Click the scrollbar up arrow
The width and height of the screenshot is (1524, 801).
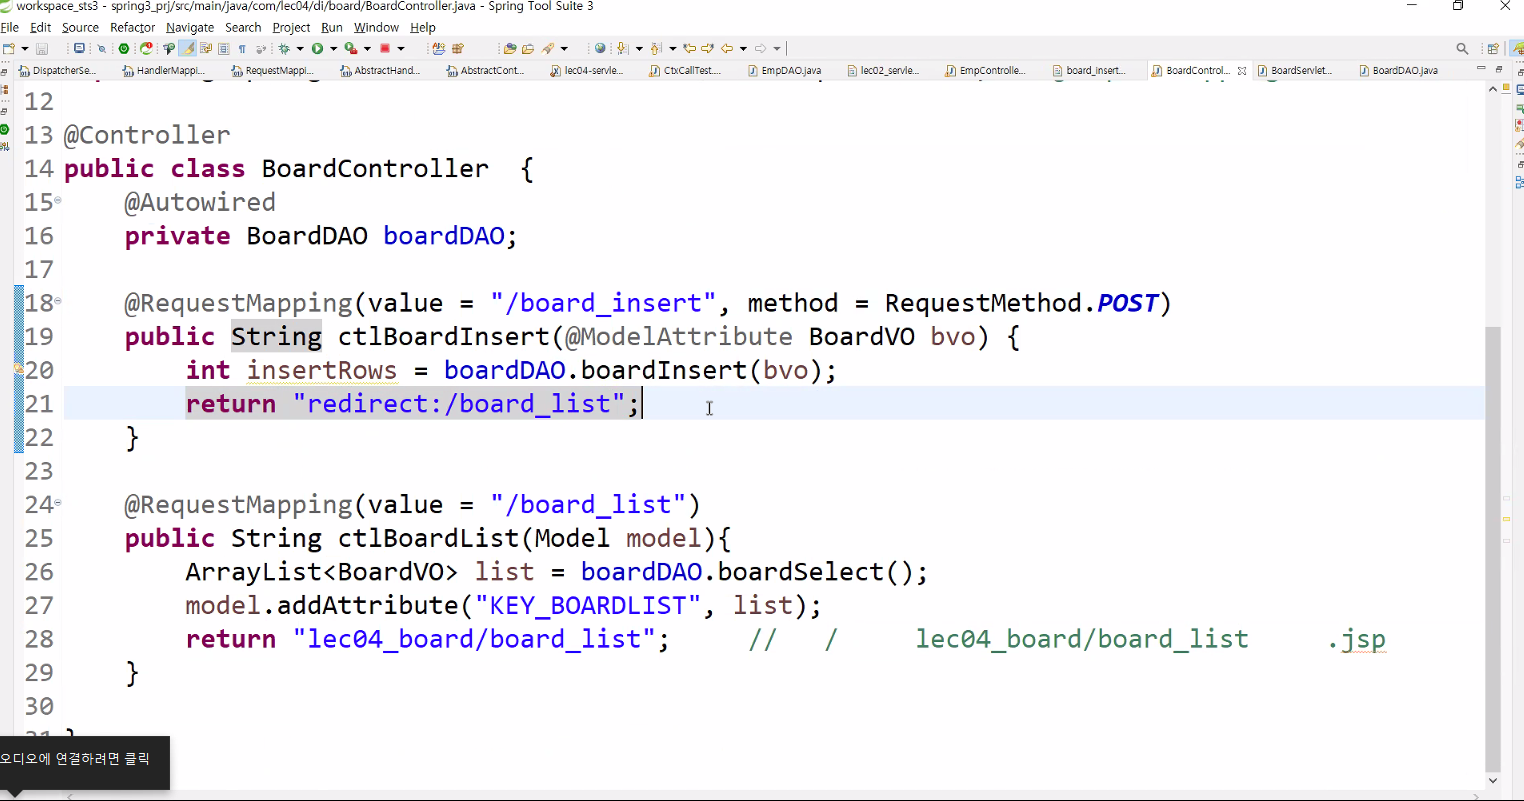click(1493, 89)
